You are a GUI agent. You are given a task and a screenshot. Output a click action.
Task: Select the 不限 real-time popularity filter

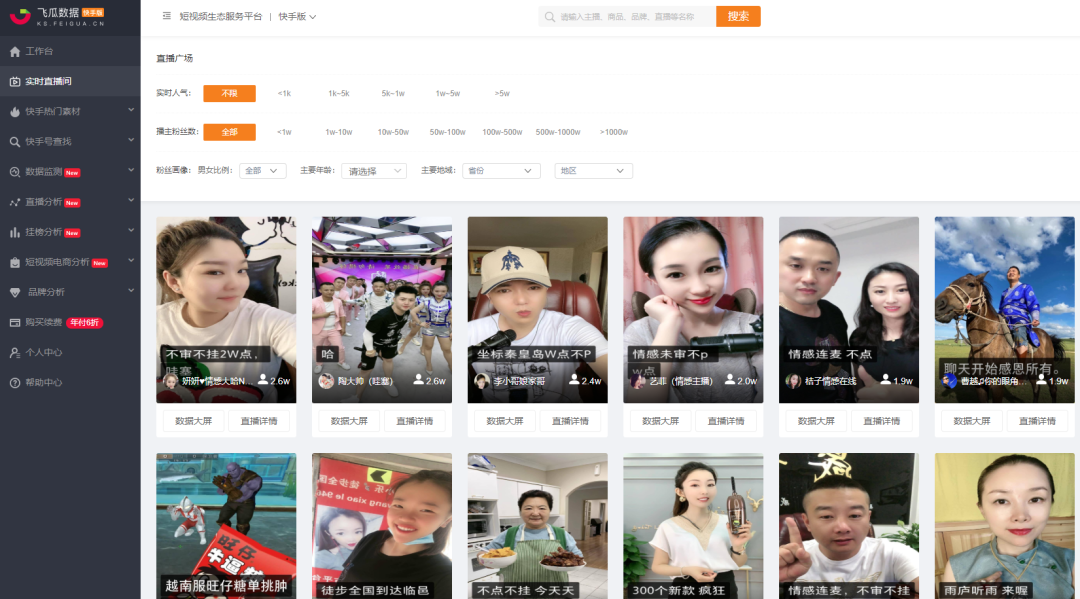coord(230,91)
